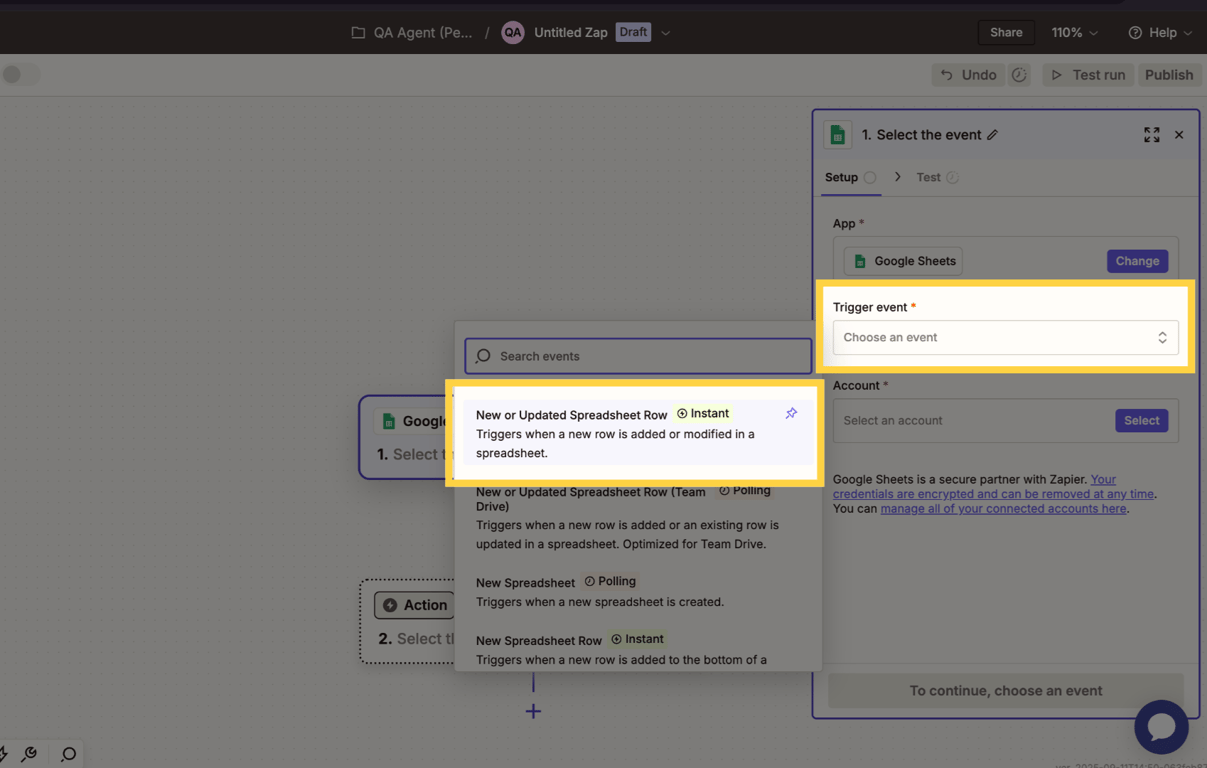Click the magnifier icon in Search events

point(484,356)
